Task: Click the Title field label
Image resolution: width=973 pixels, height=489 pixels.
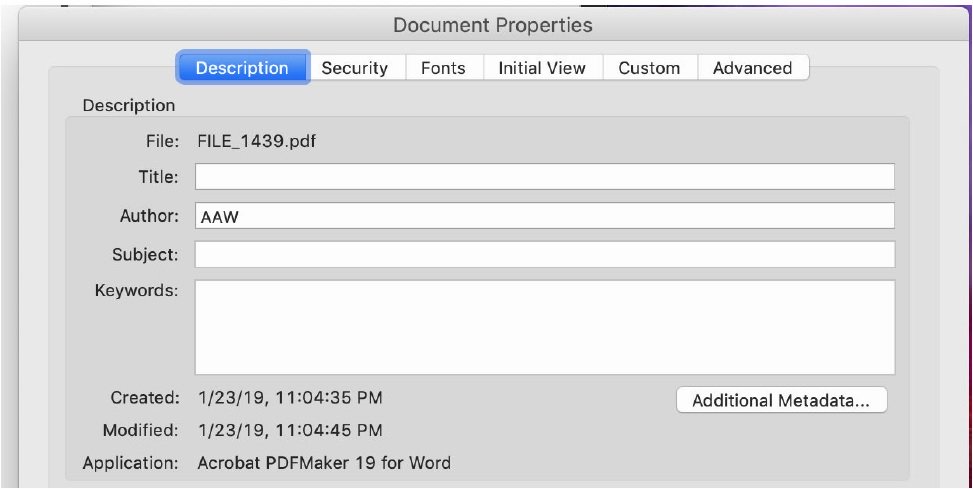Action: tap(158, 177)
